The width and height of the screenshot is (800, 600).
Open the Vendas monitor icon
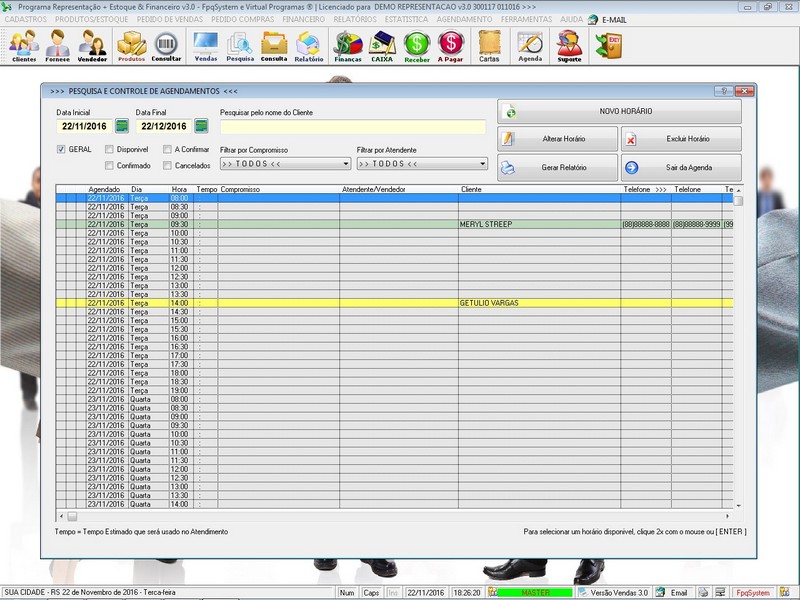click(x=206, y=46)
